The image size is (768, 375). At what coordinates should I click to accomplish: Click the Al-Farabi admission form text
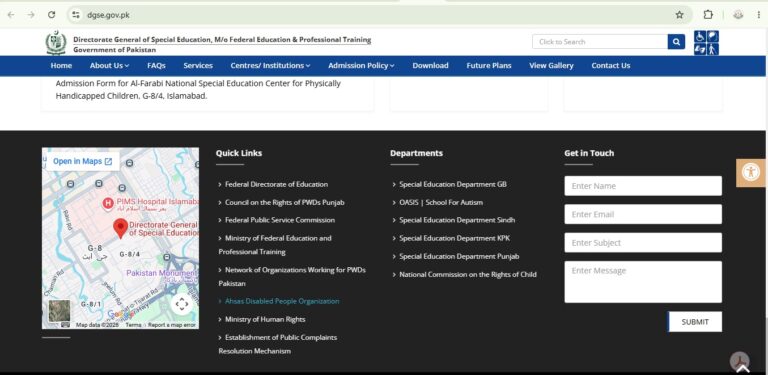(198, 90)
